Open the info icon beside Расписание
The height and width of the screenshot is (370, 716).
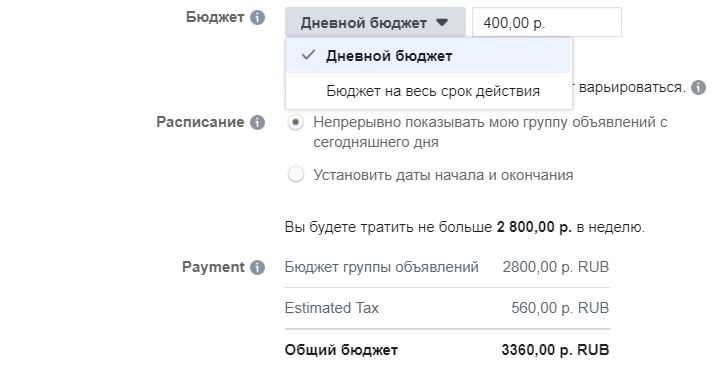(258, 122)
